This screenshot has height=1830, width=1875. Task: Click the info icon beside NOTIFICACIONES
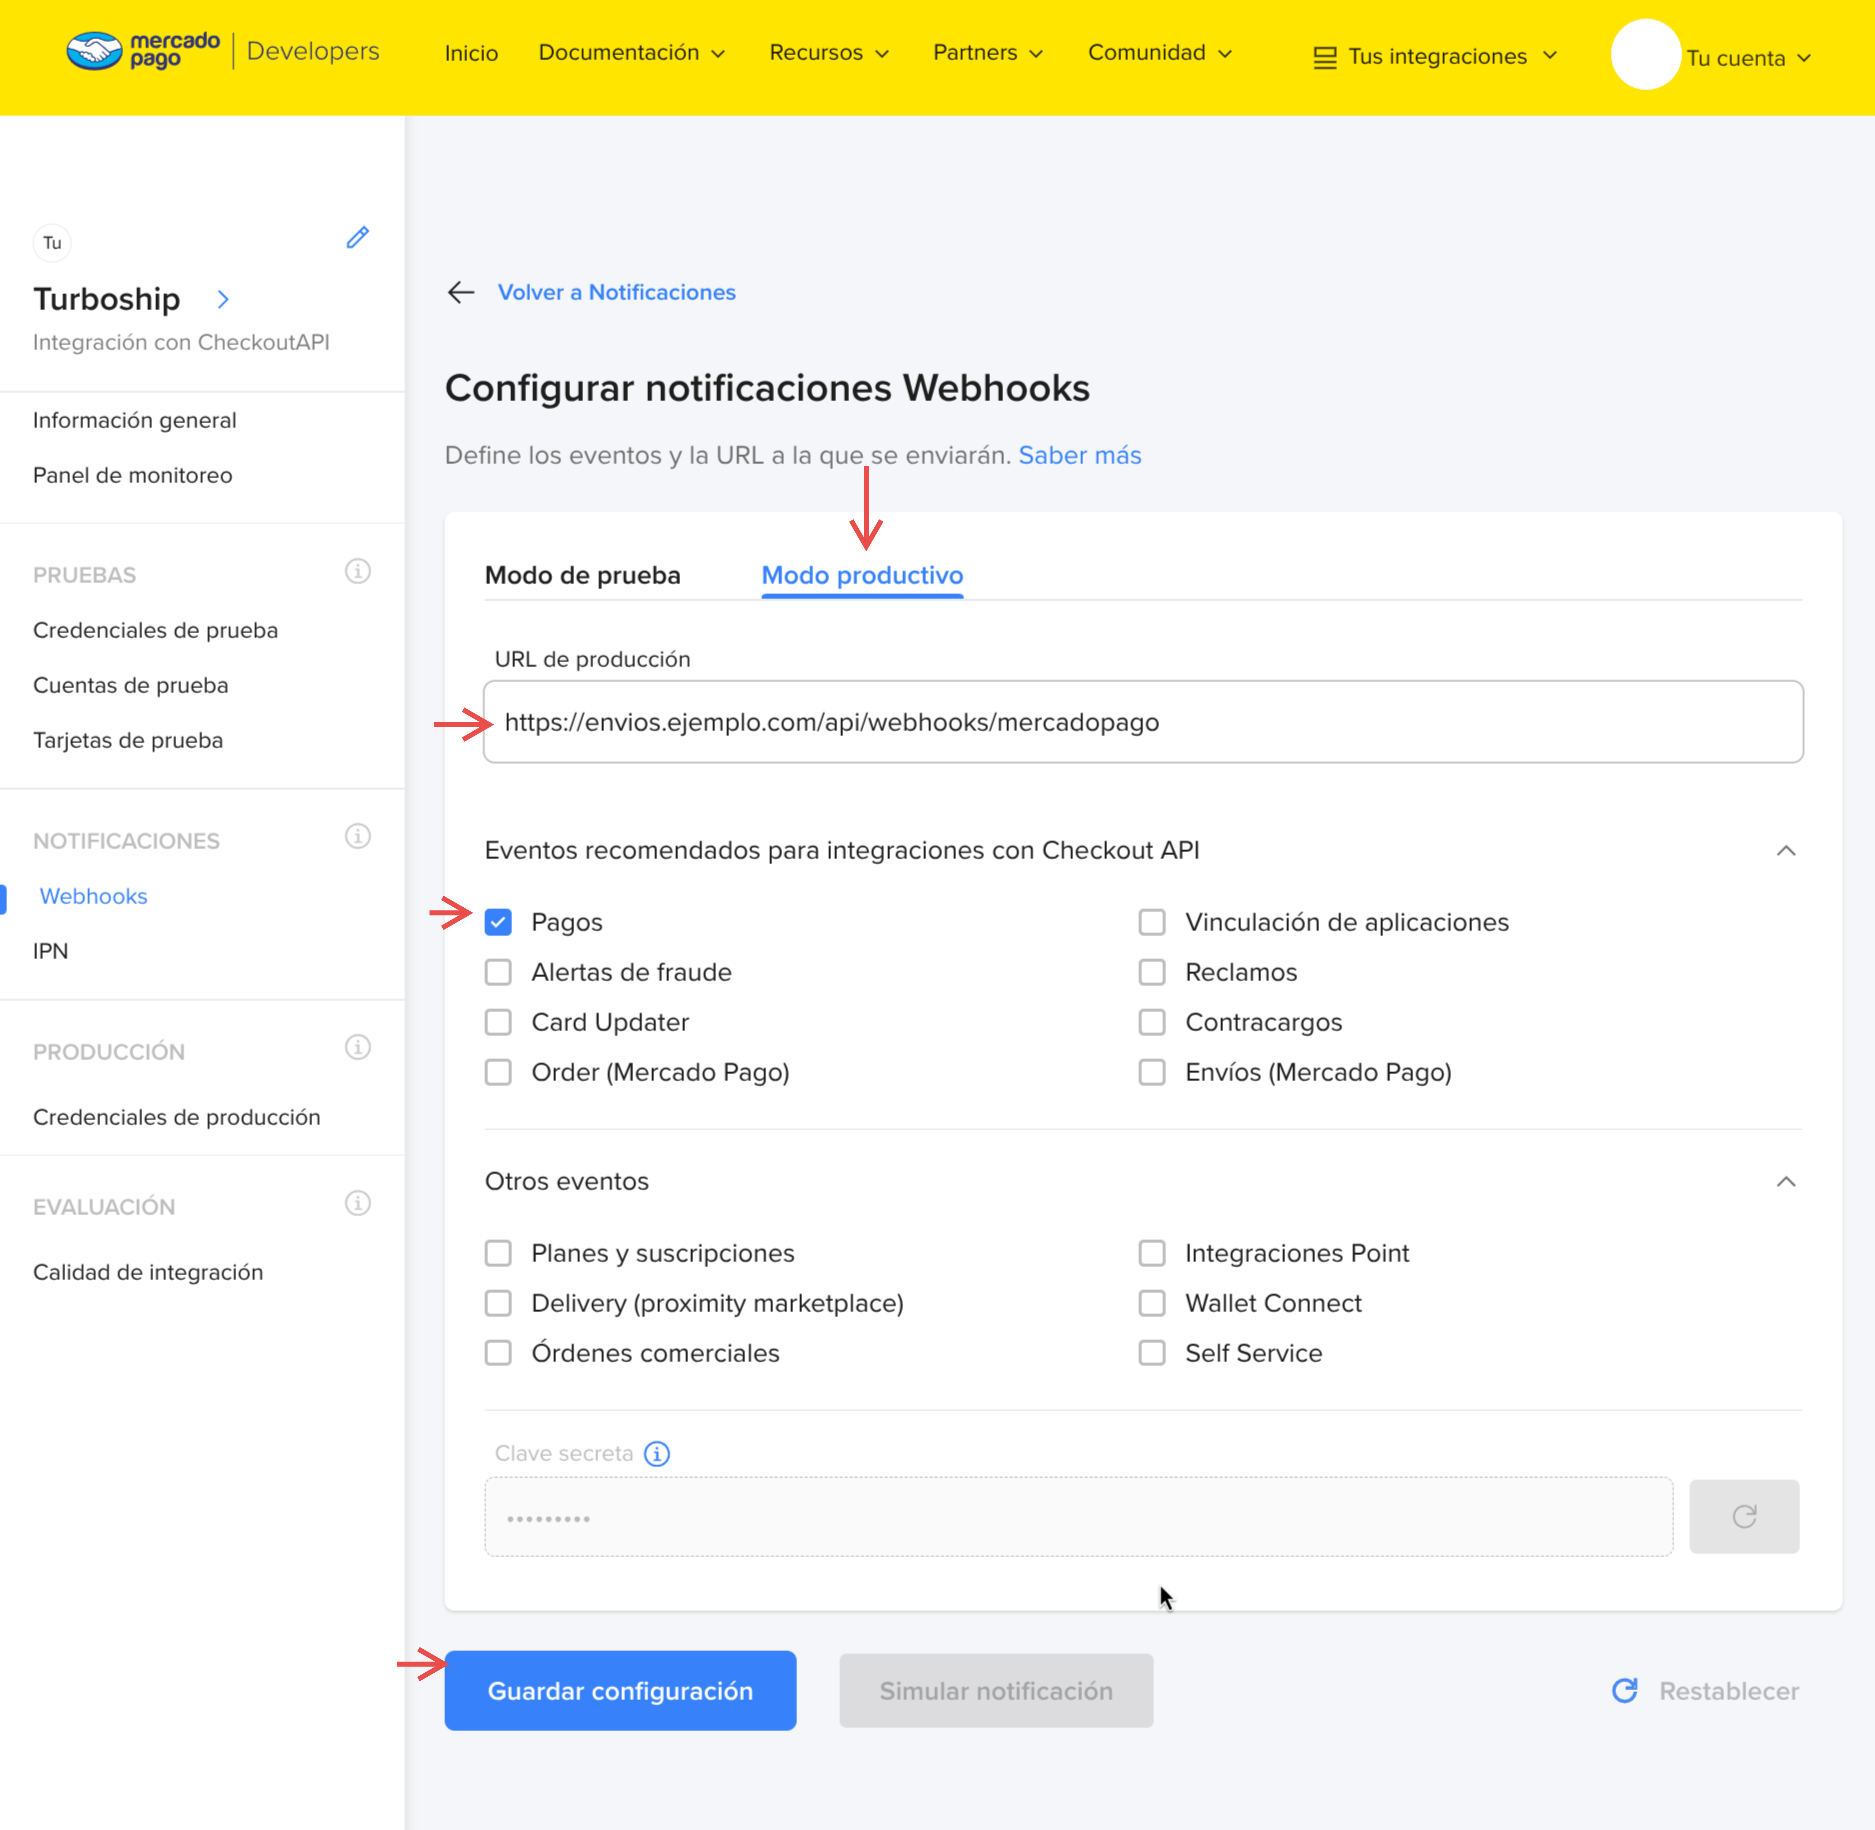[357, 837]
